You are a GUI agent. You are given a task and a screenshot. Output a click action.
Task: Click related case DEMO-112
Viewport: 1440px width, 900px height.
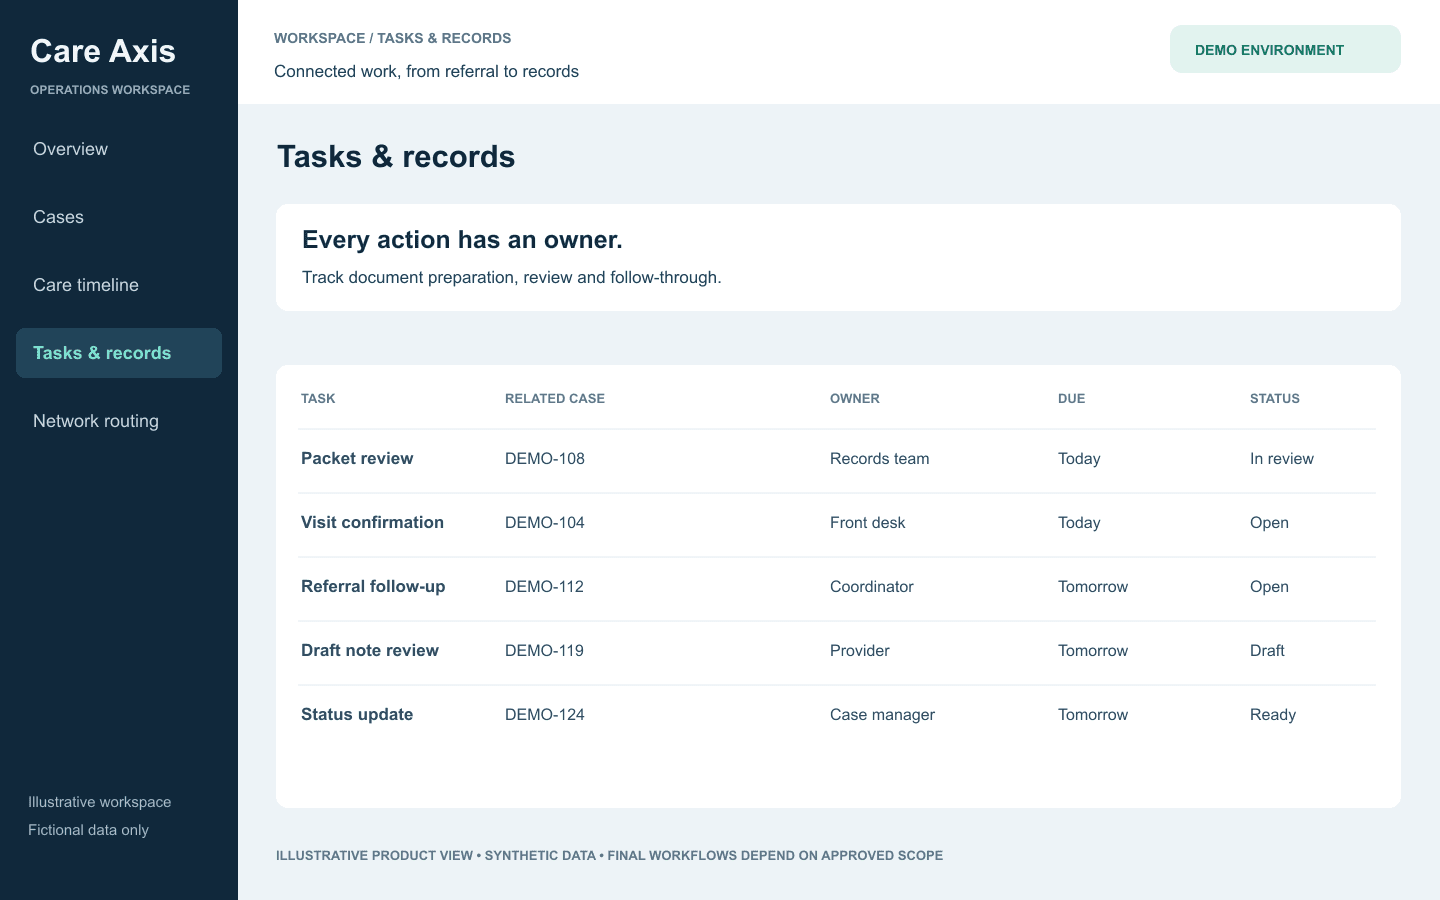[544, 586]
